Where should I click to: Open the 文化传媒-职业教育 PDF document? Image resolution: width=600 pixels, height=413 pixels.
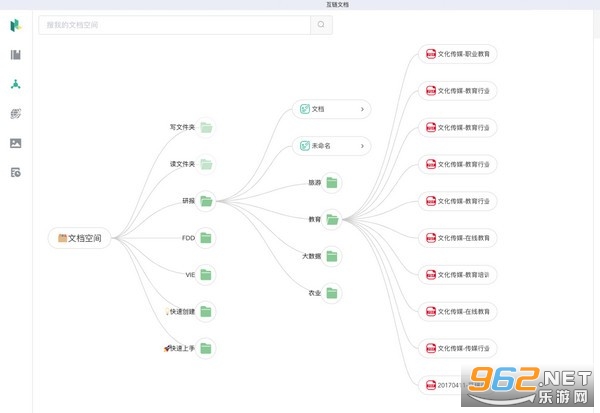[457, 54]
